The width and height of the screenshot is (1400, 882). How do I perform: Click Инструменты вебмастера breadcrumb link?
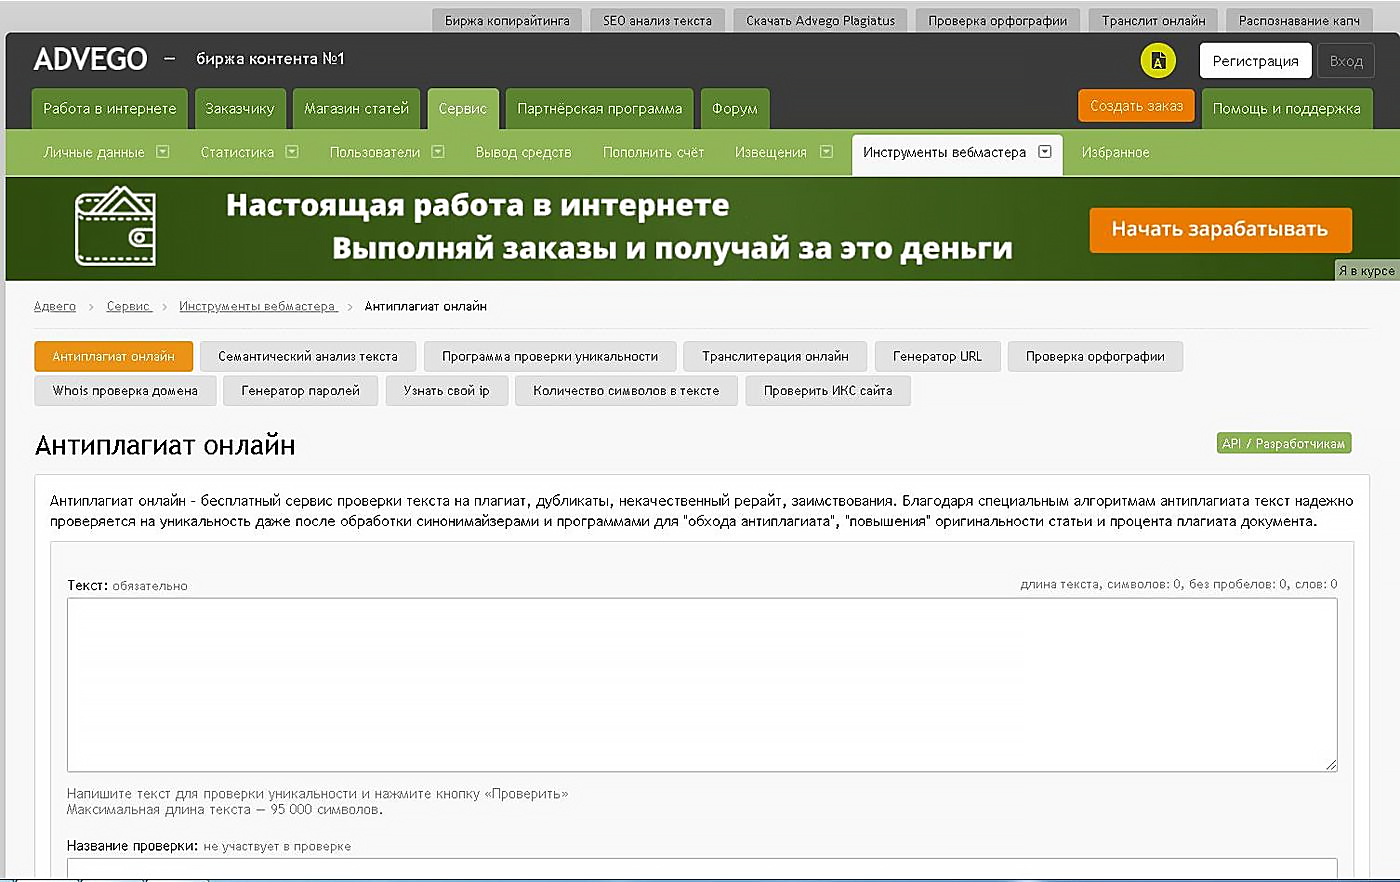pyautogui.click(x=258, y=306)
